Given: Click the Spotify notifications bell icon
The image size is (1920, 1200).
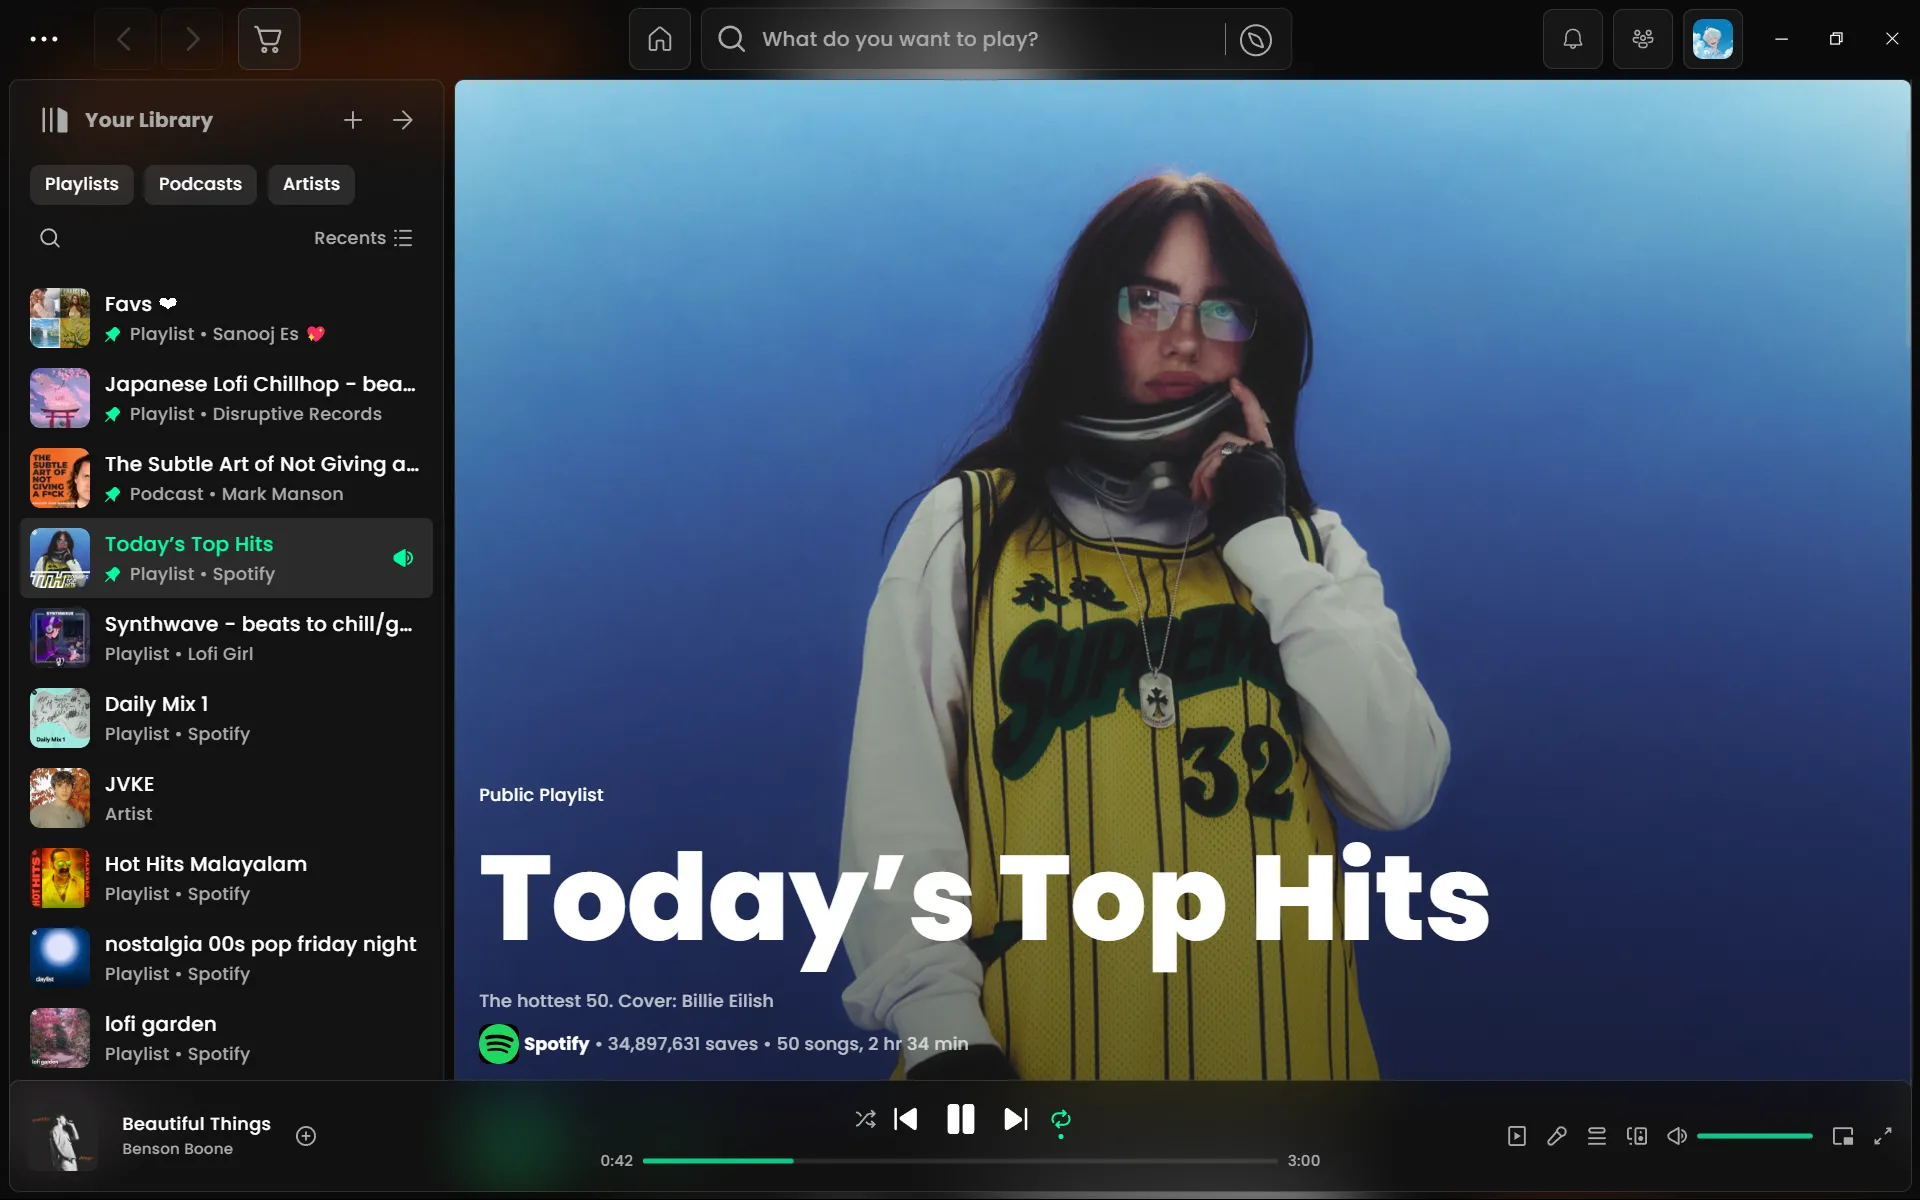Looking at the screenshot, I should point(1572,39).
